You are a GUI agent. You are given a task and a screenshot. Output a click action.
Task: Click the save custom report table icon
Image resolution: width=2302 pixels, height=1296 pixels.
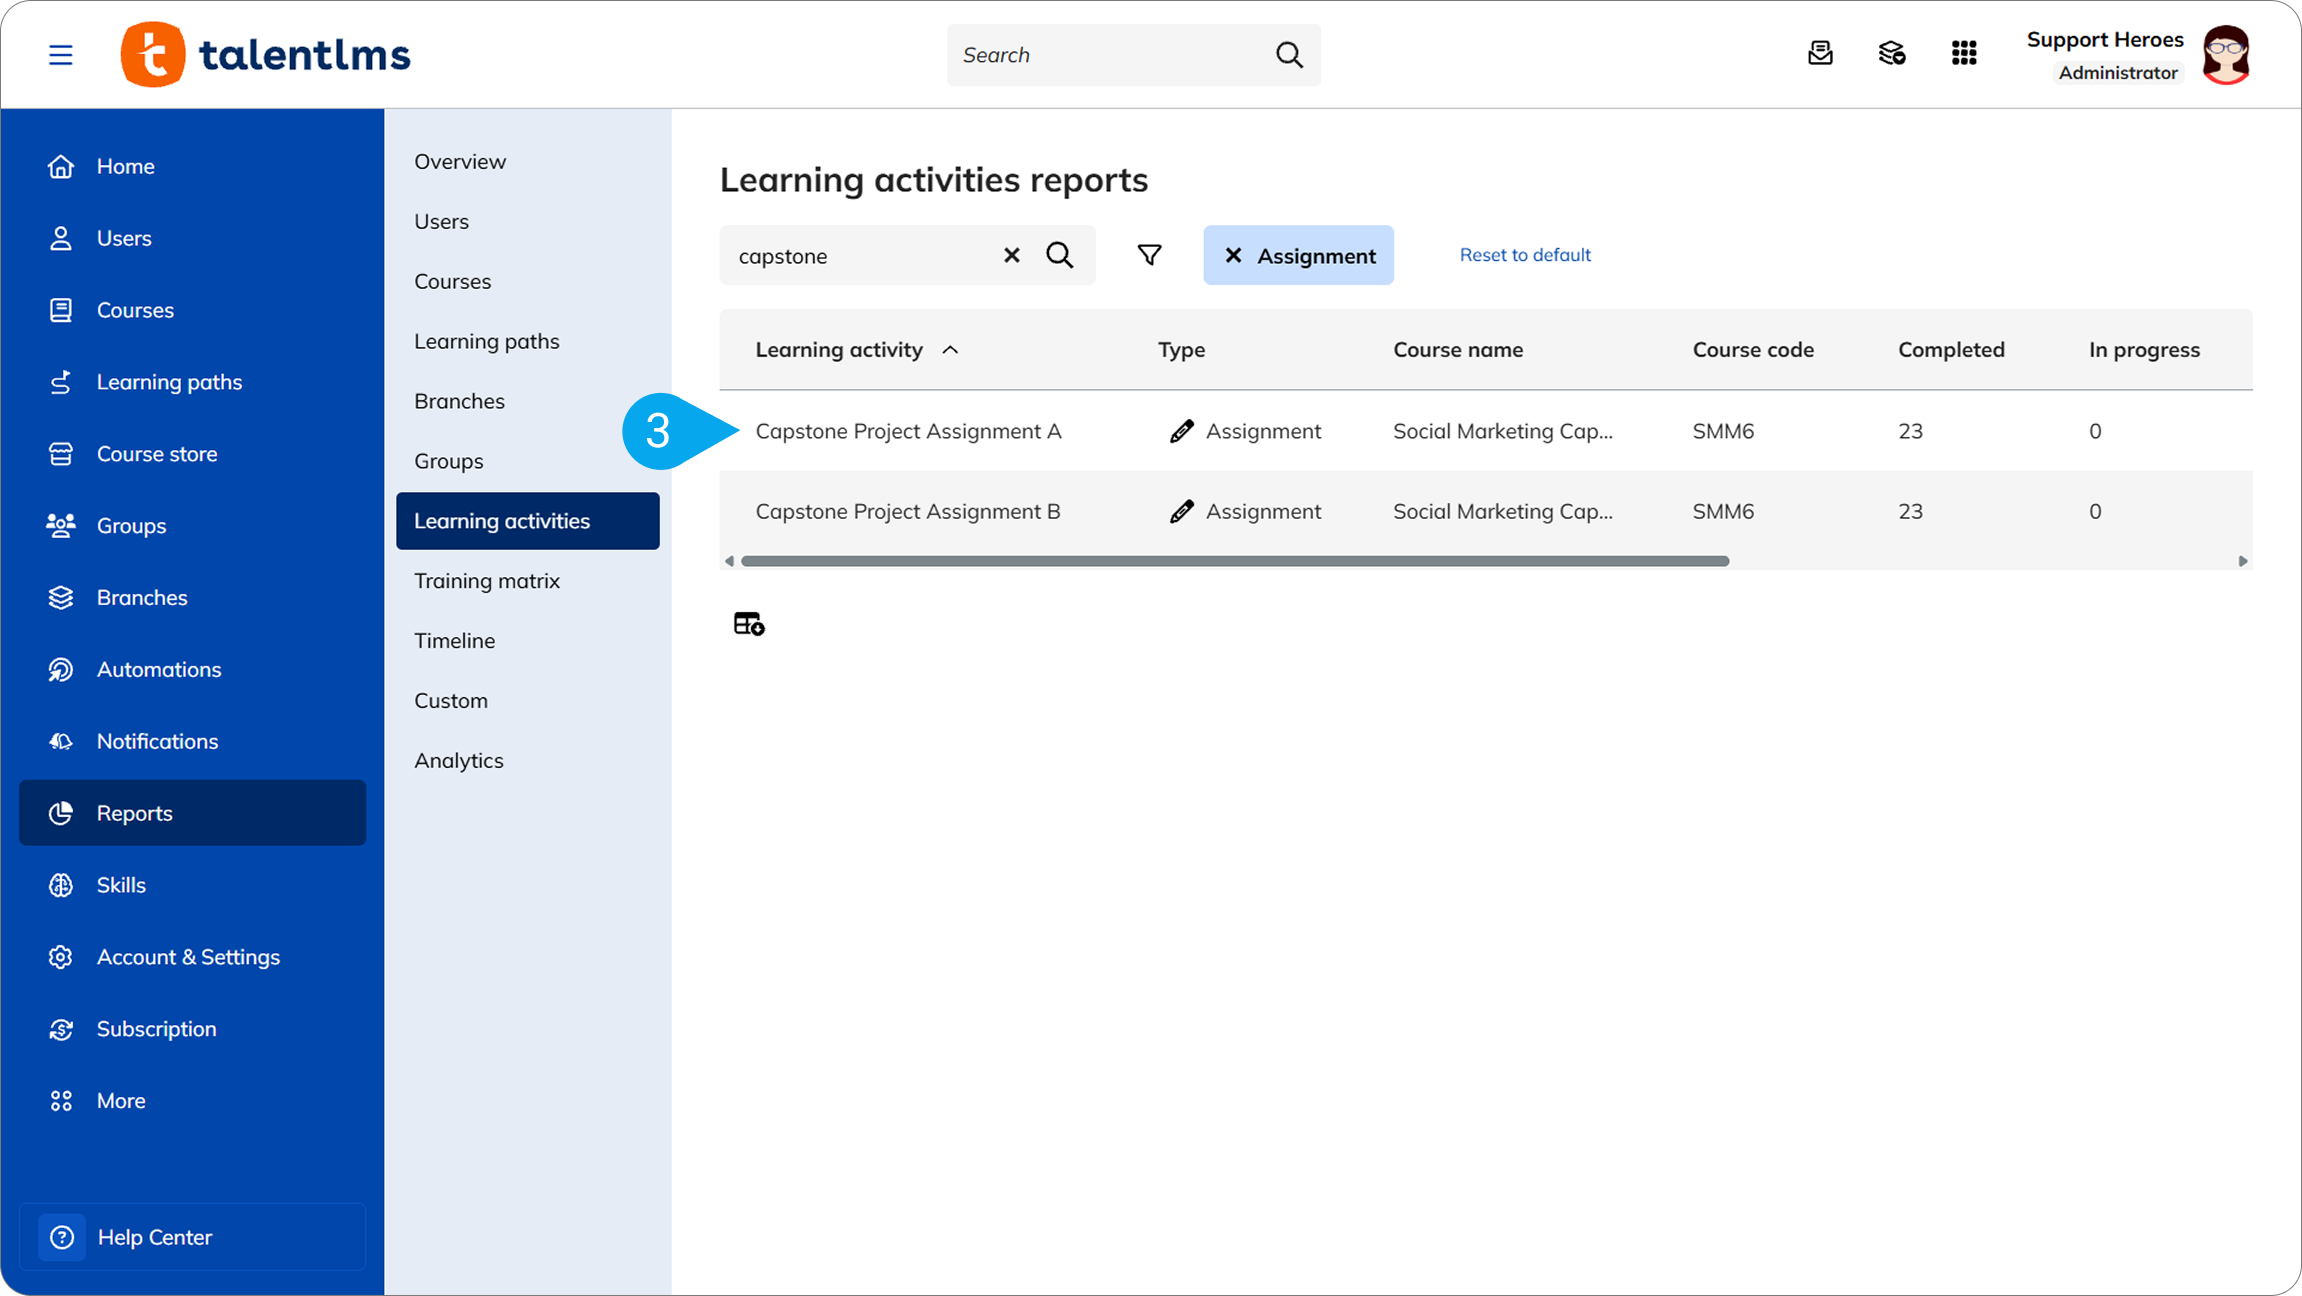pos(749,624)
